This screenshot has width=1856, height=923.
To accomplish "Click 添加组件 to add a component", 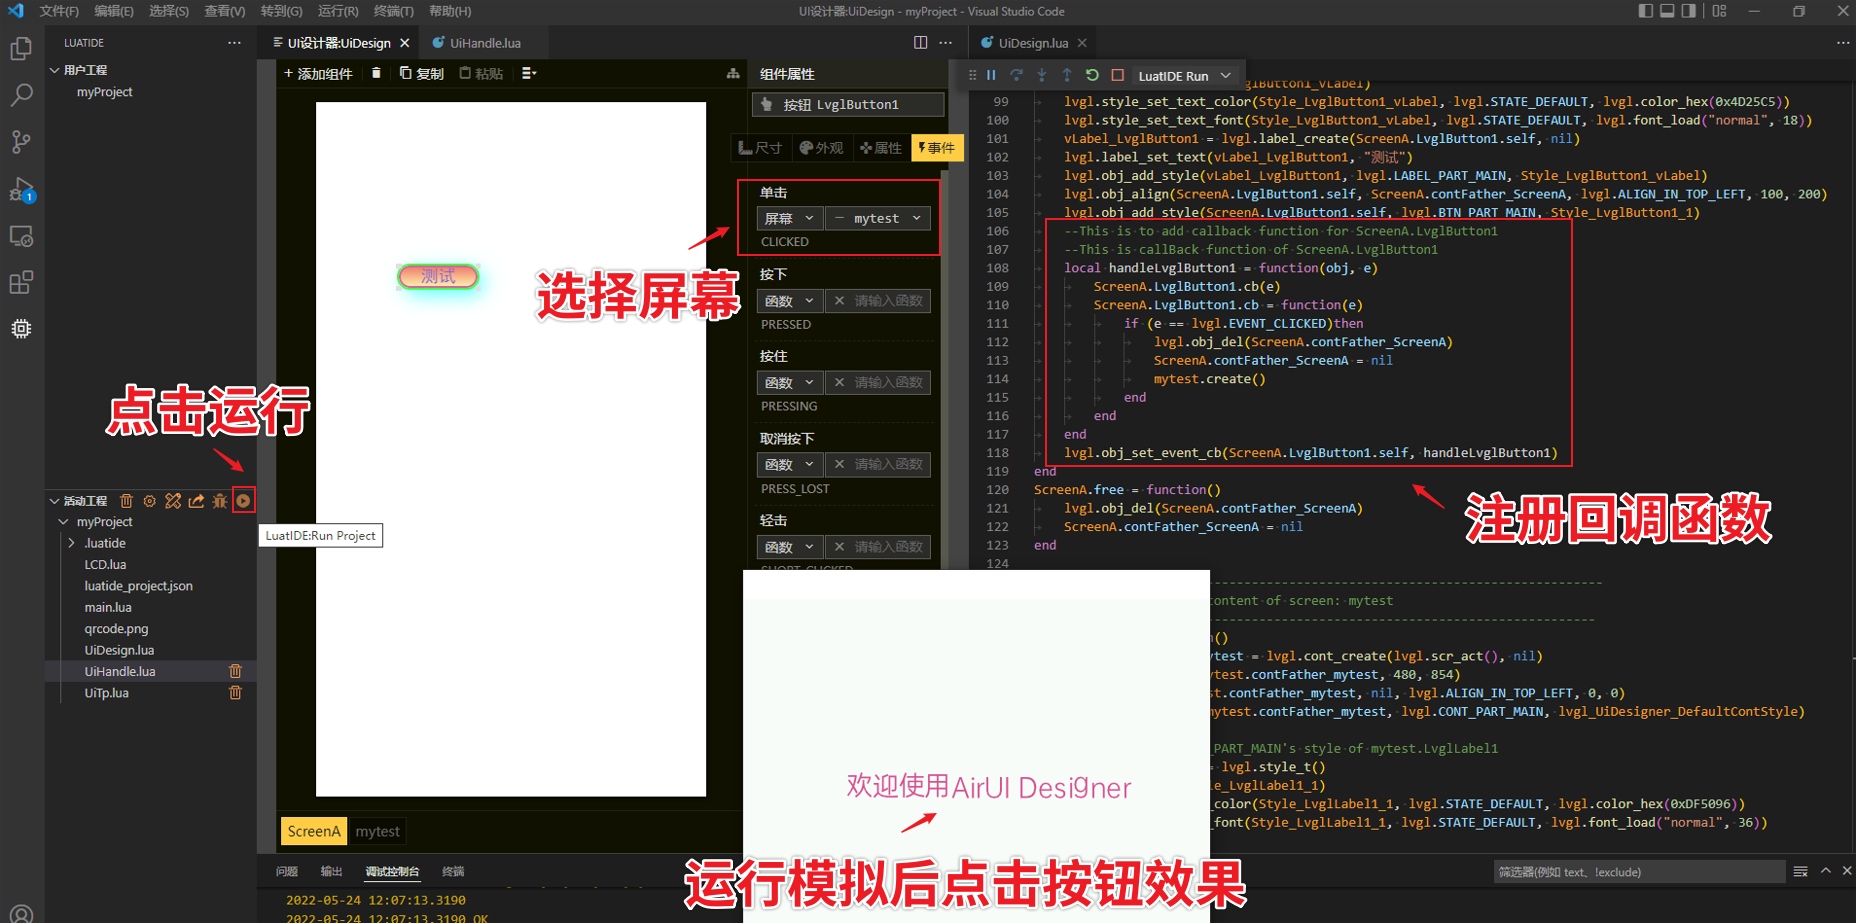I will tap(318, 73).
